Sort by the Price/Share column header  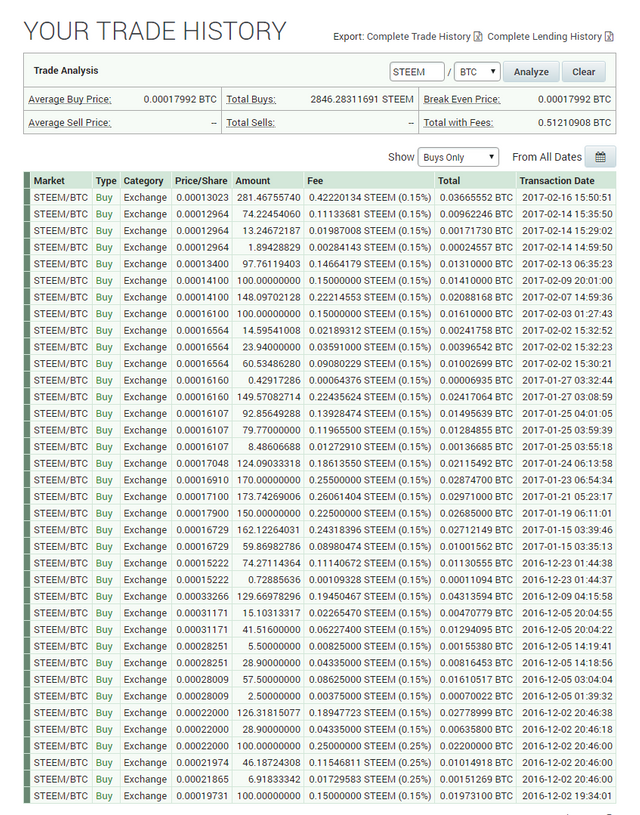point(201,181)
